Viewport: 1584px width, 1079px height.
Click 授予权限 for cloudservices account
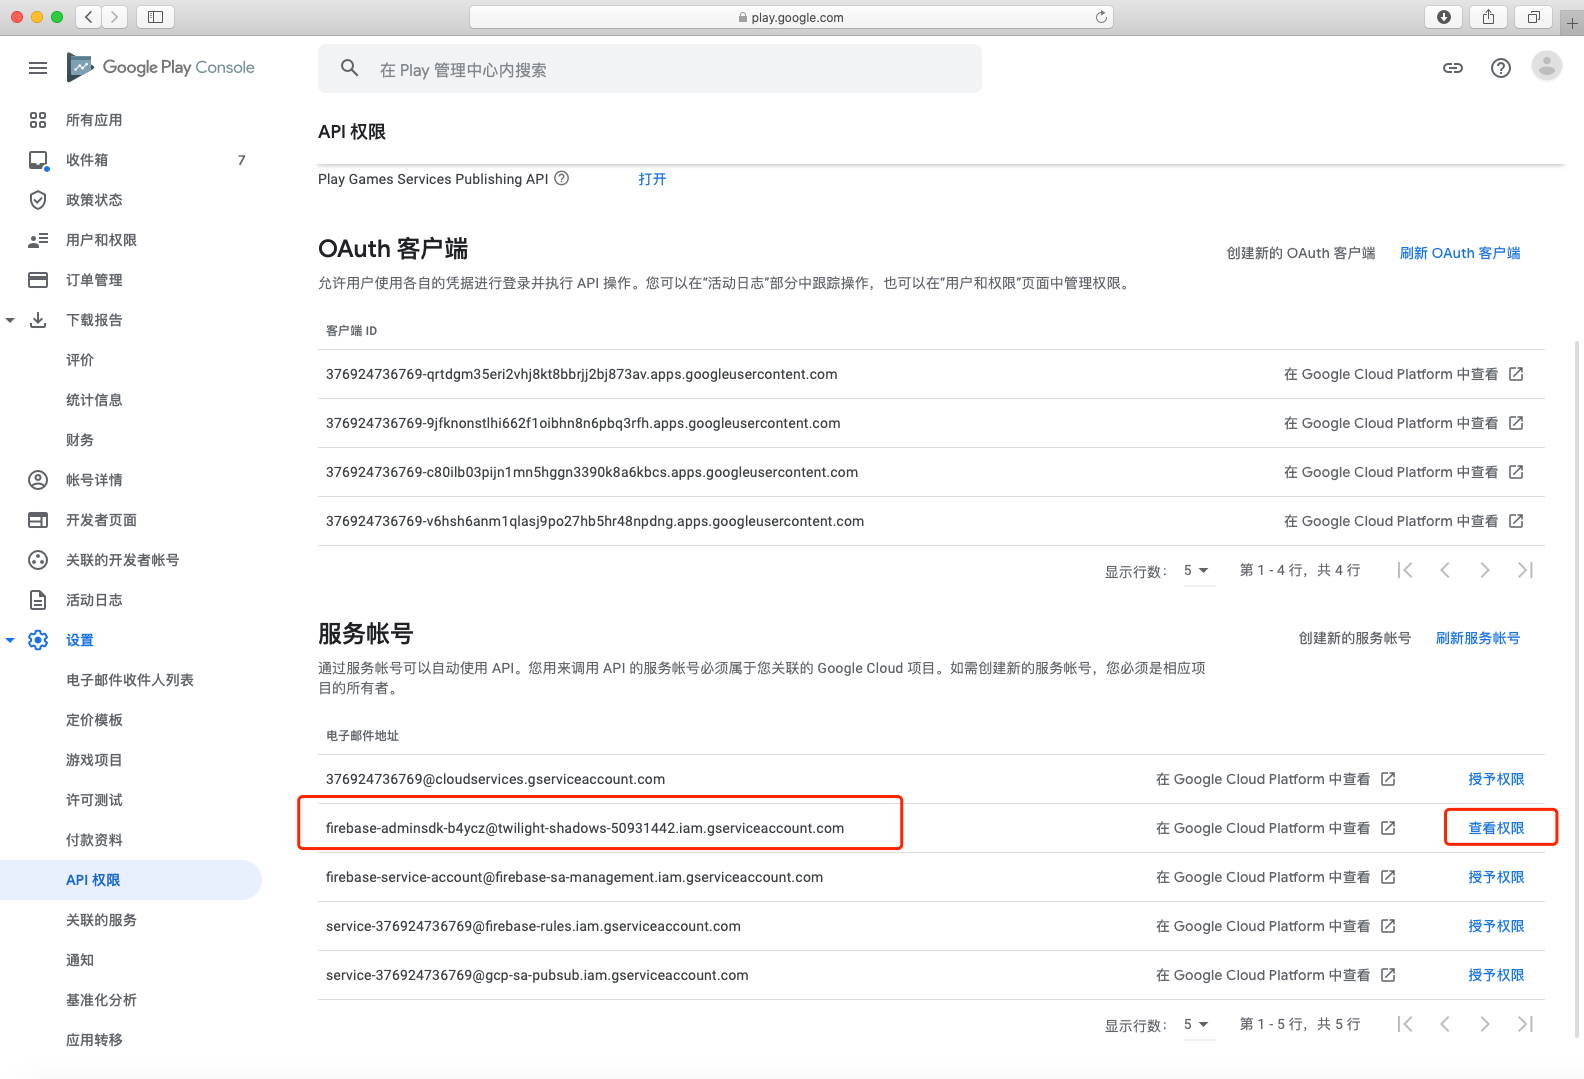pyautogui.click(x=1496, y=779)
